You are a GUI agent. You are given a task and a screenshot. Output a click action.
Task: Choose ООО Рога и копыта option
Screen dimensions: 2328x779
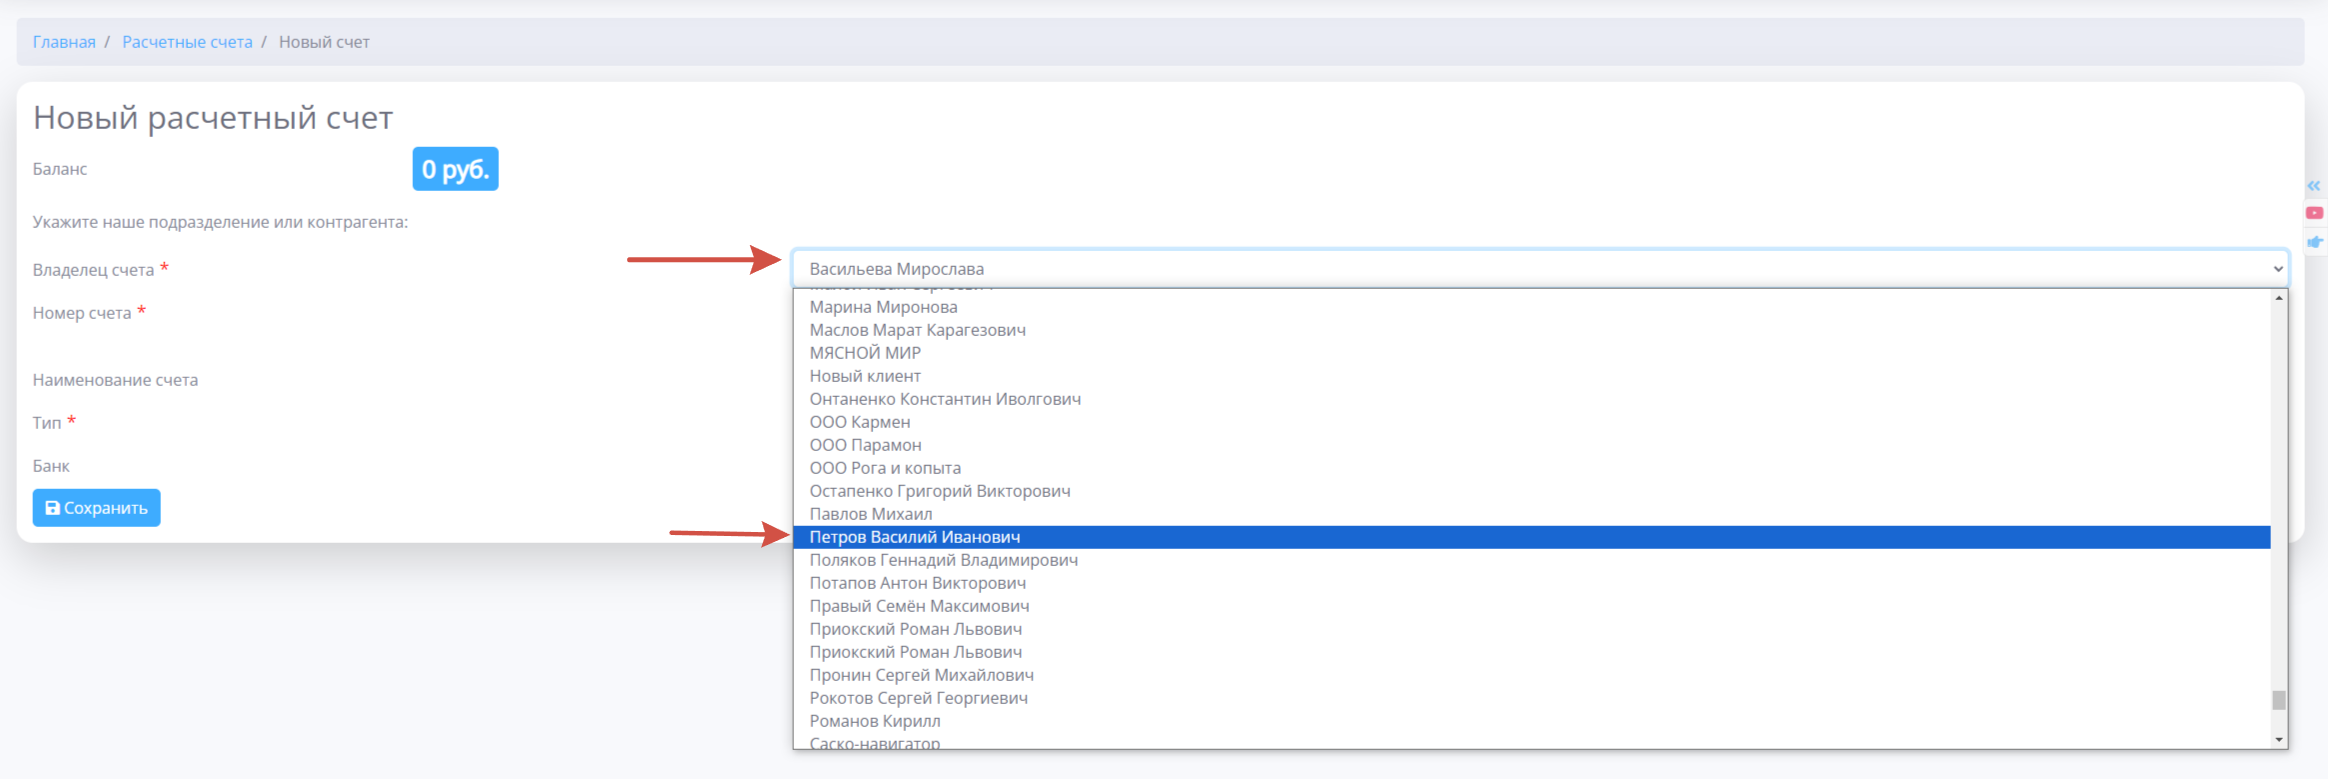tap(884, 468)
